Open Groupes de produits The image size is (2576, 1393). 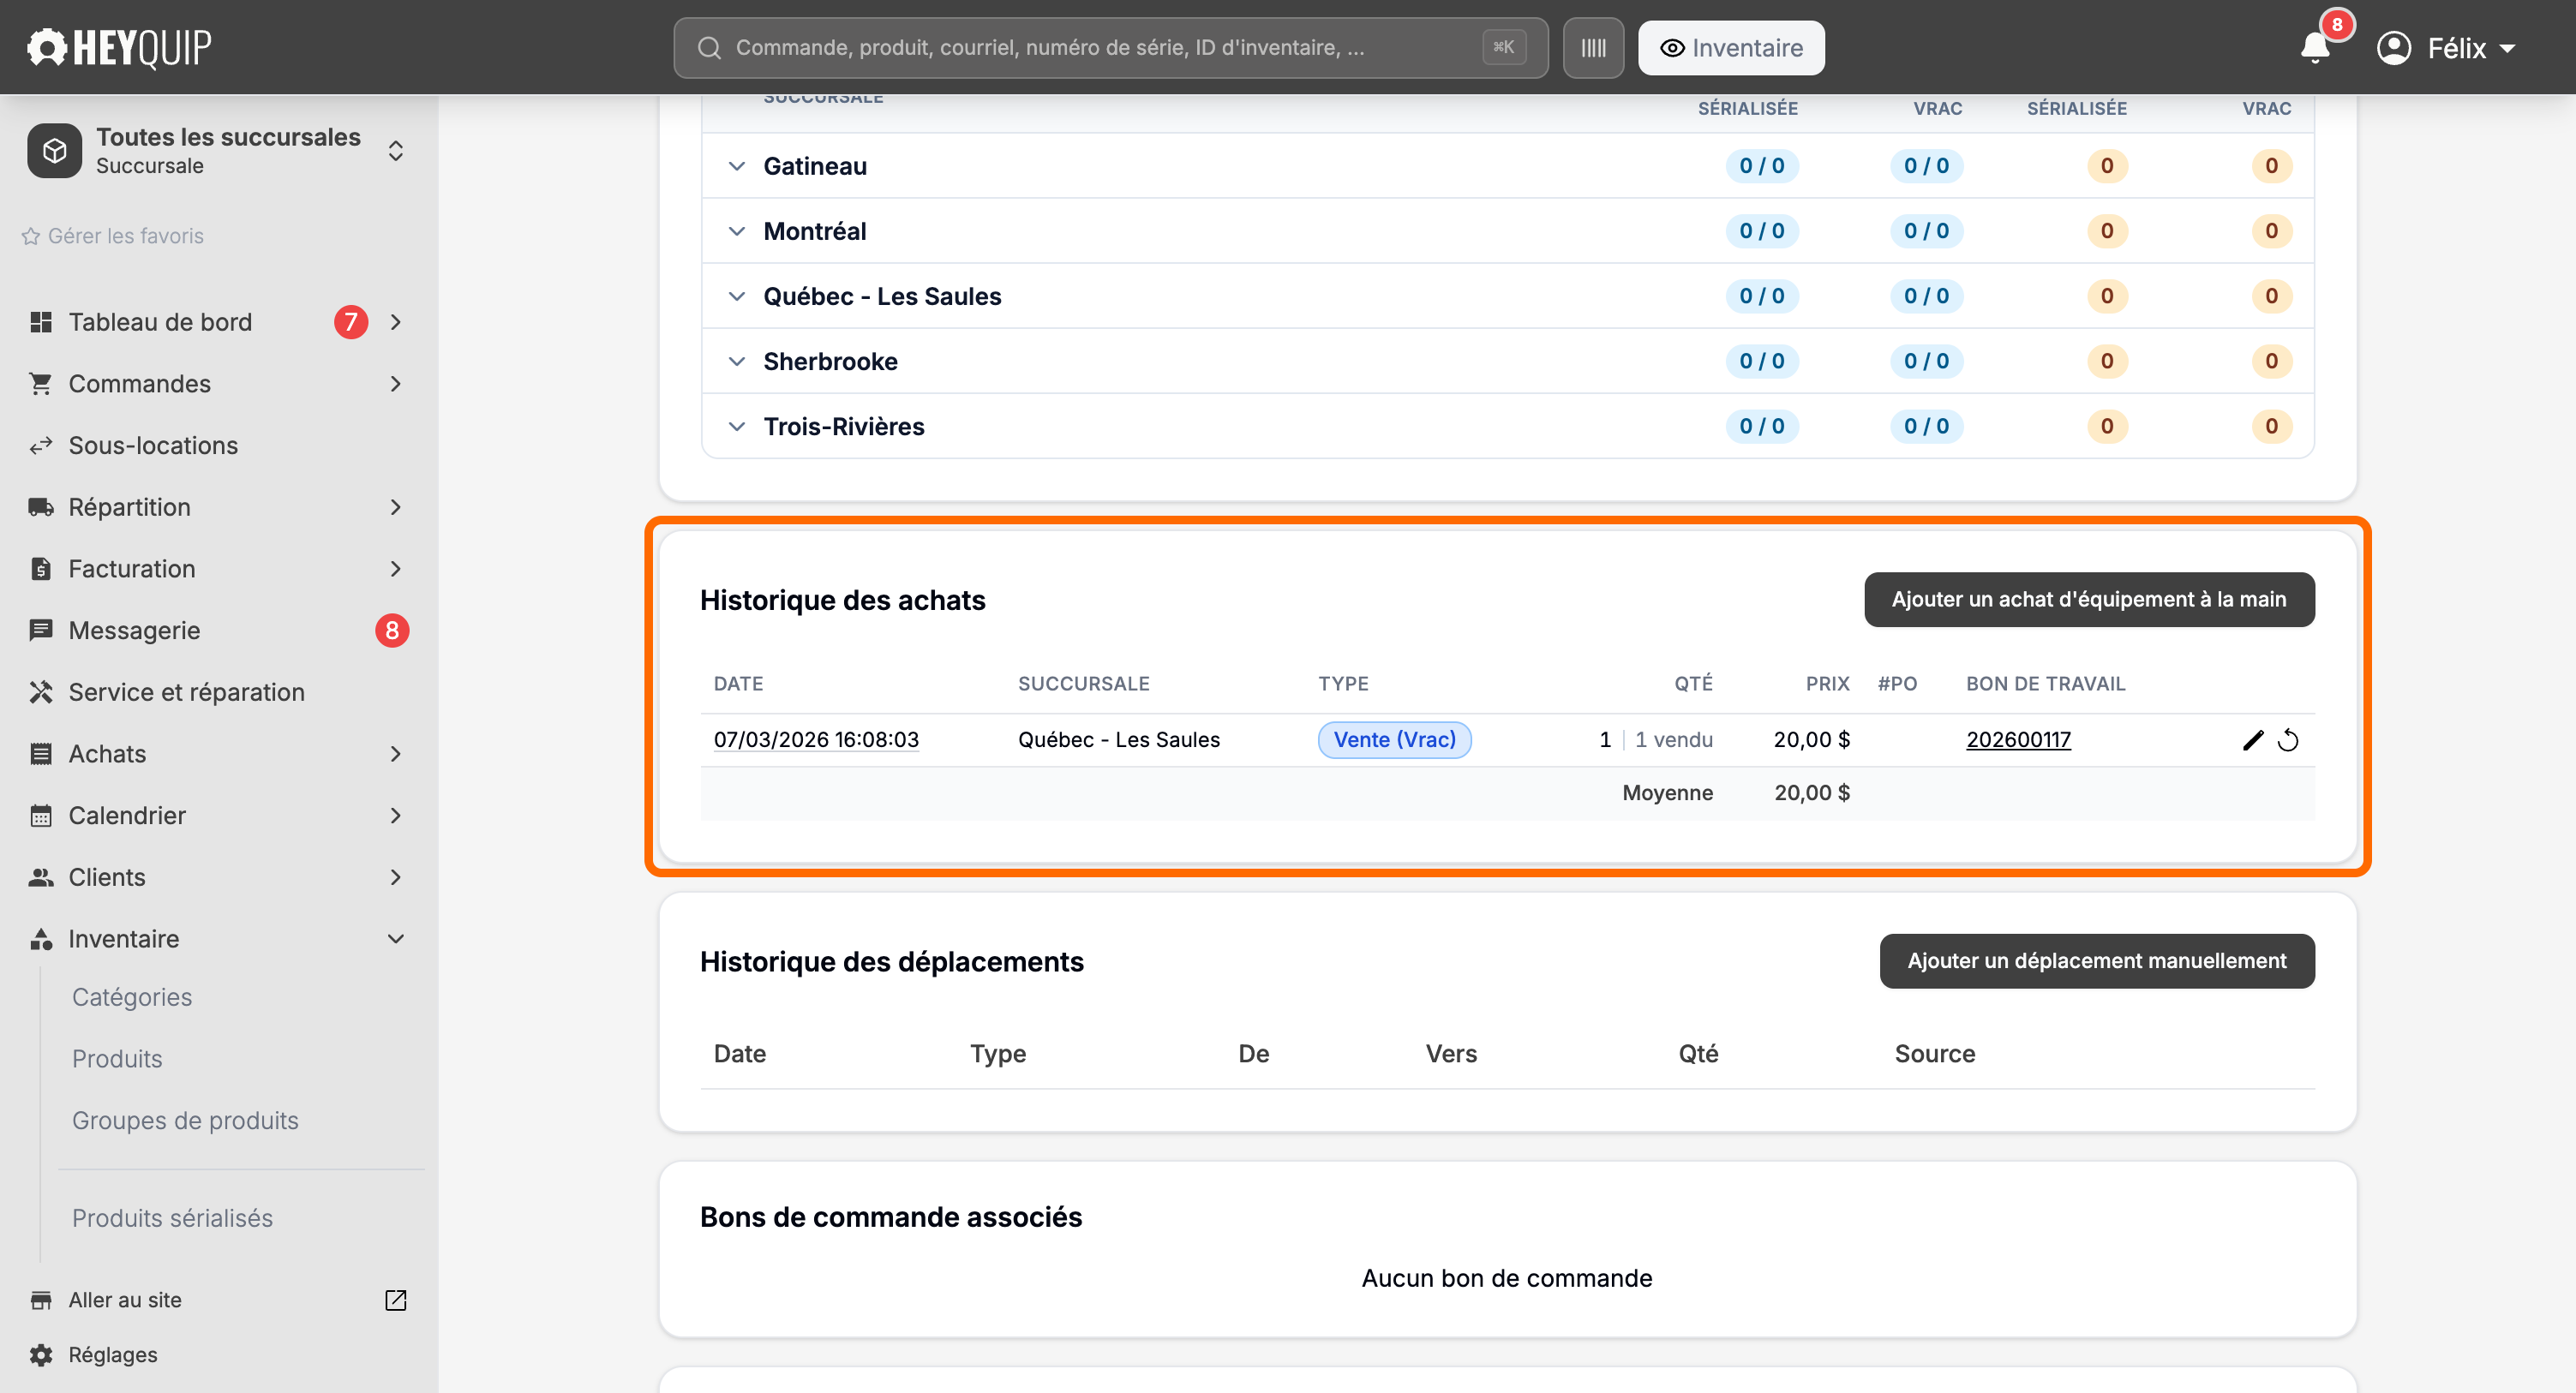click(185, 1120)
